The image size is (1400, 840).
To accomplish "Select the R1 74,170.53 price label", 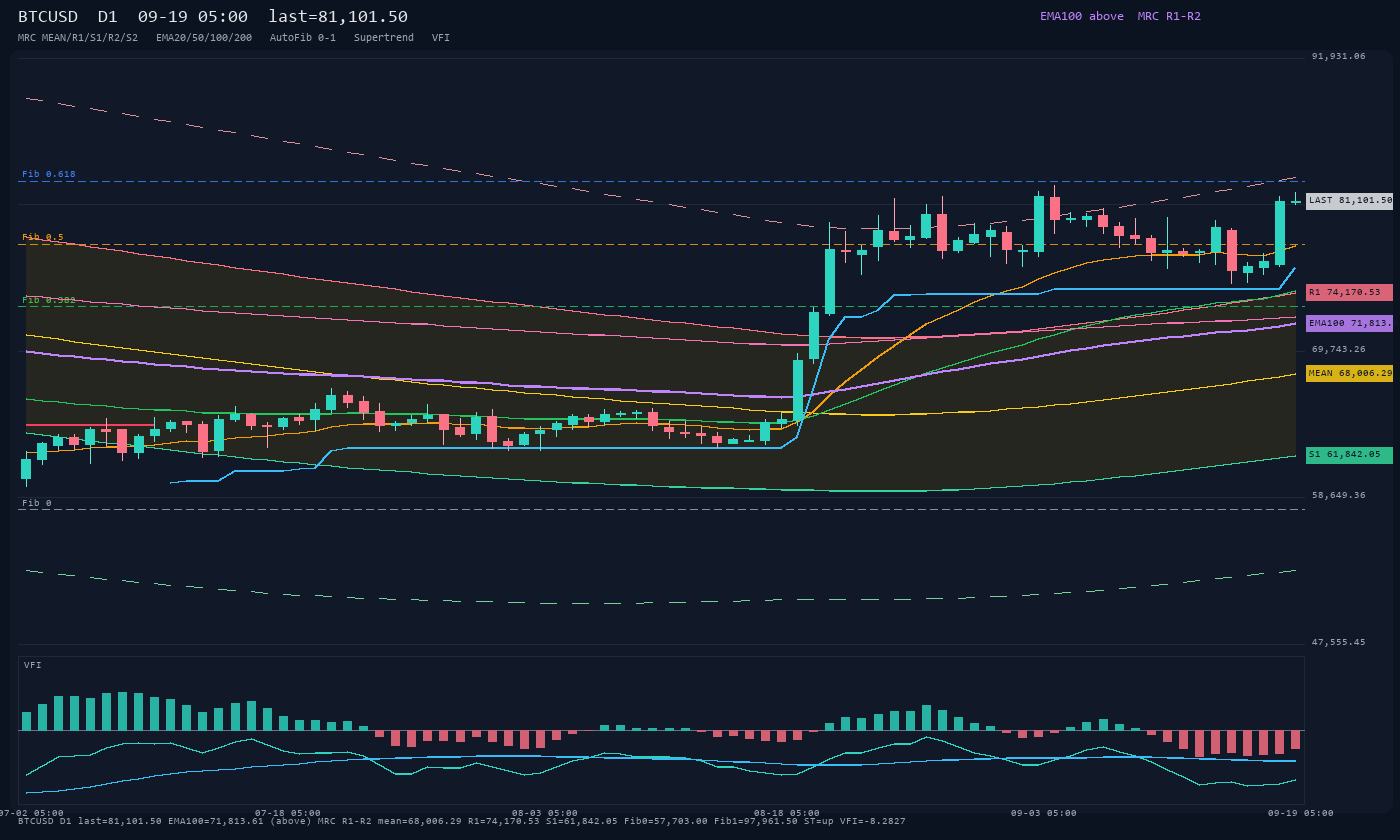I will 1349,292.
